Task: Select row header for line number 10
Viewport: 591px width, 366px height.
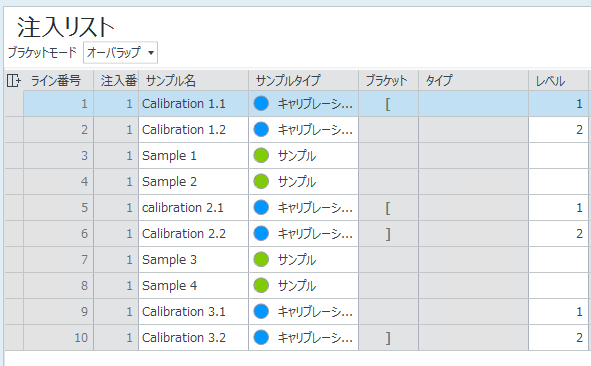Action: (x=14, y=338)
